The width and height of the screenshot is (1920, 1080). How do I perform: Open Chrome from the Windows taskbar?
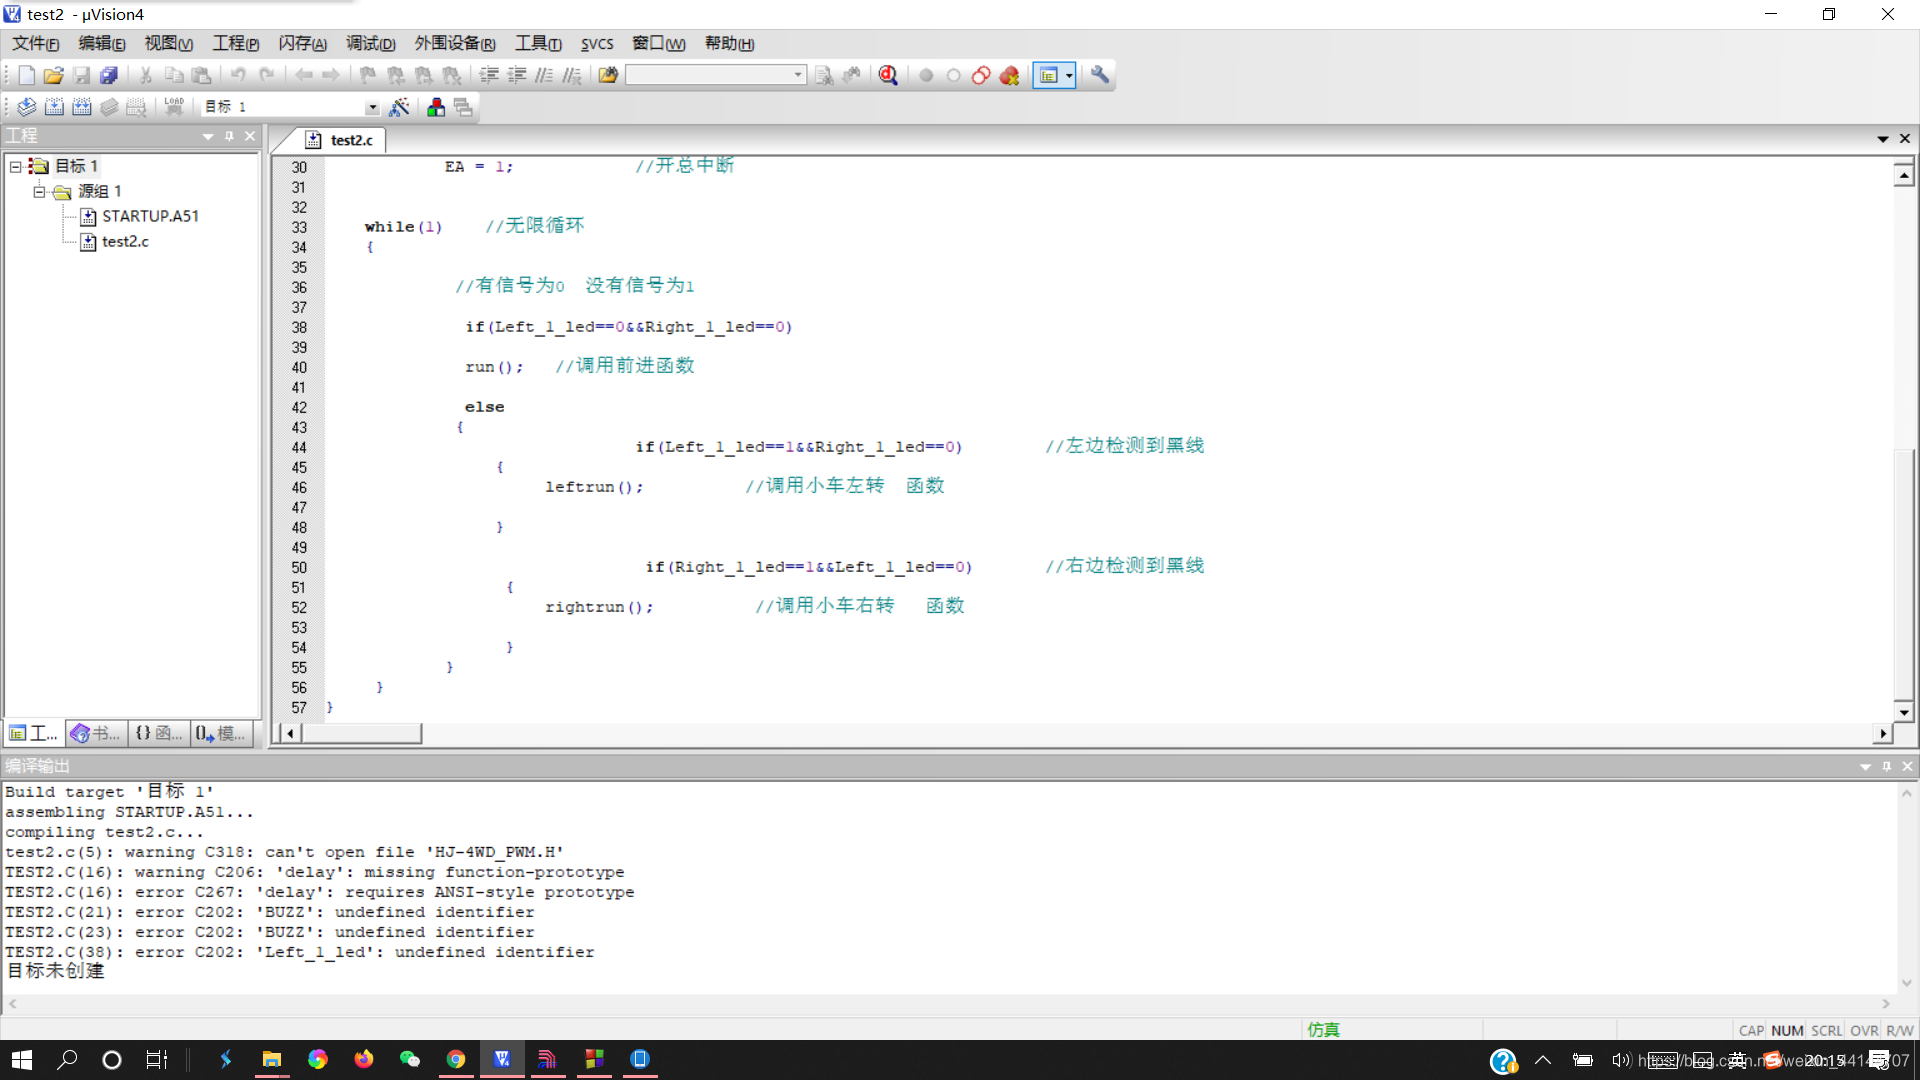coord(456,1059)
